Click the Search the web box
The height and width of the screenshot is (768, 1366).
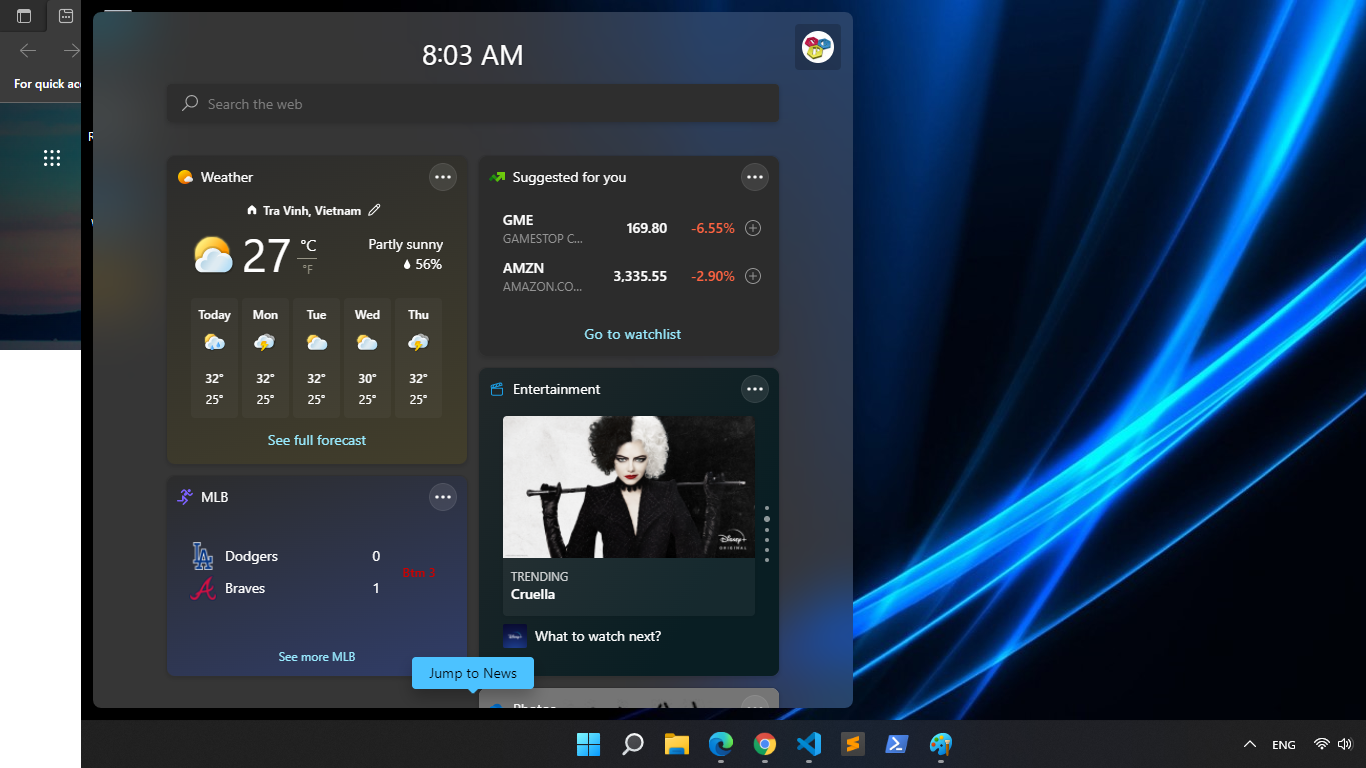coord(473,104)
